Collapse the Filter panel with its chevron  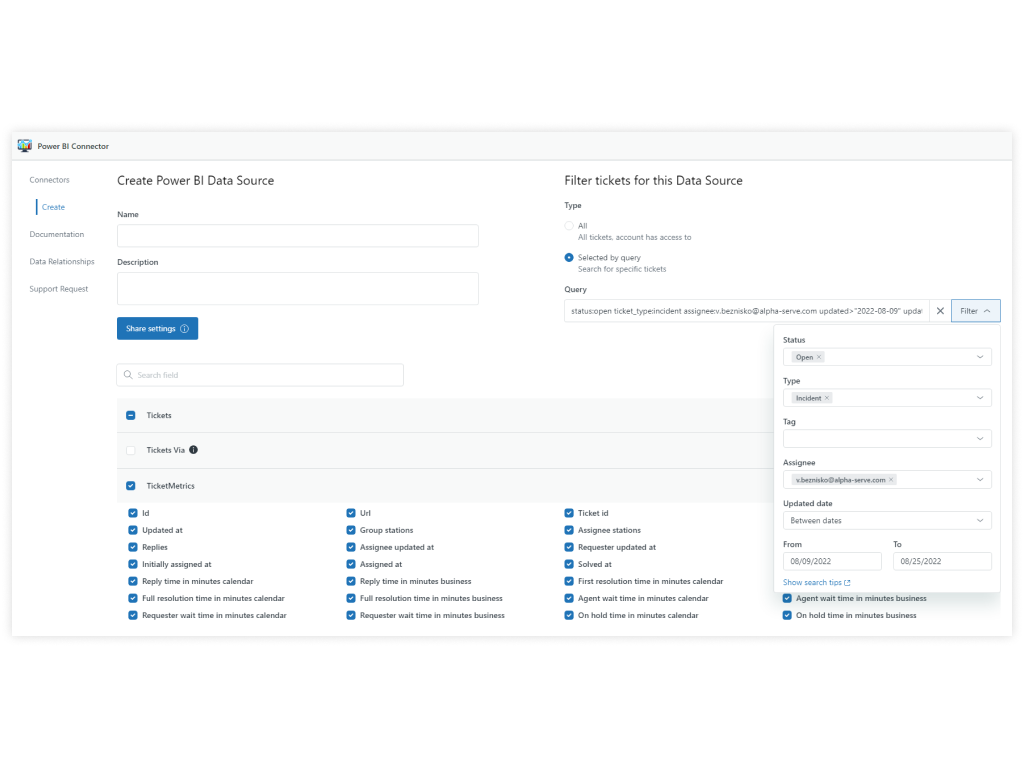(988, 310)
